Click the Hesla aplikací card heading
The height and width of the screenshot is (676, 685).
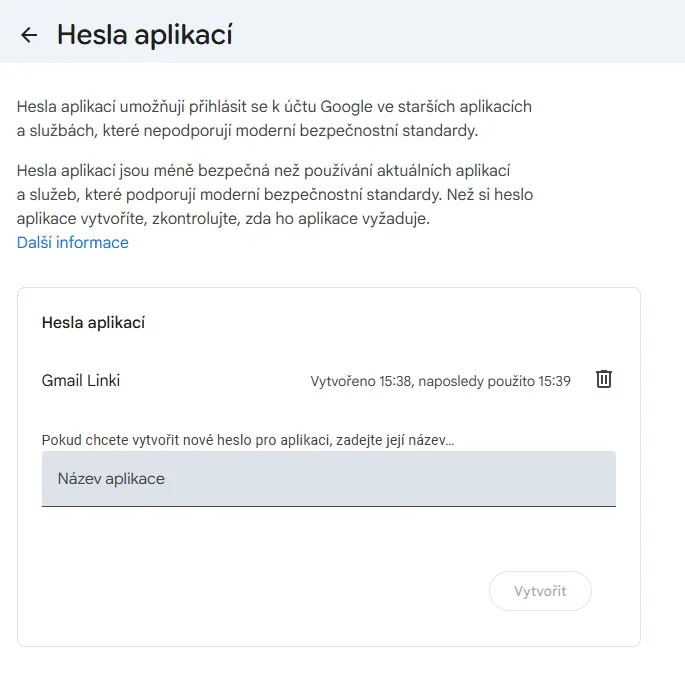[93, 323]
